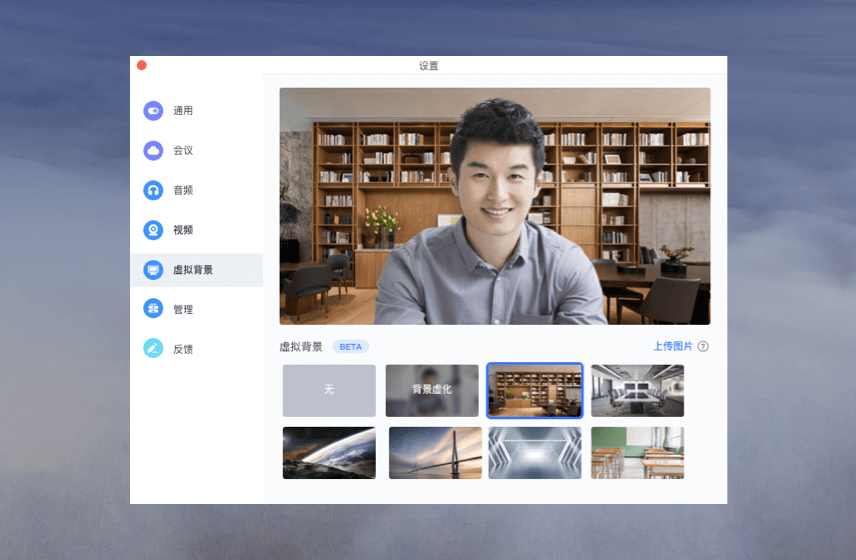The height and width of the screenshot is (560, 856).
Task: Open the 管理 settings tab
Action: coord(183,309)
